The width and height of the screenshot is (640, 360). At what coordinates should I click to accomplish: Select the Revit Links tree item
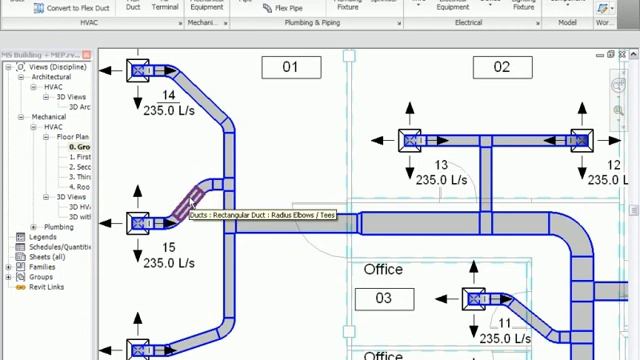tap(47, 287)
